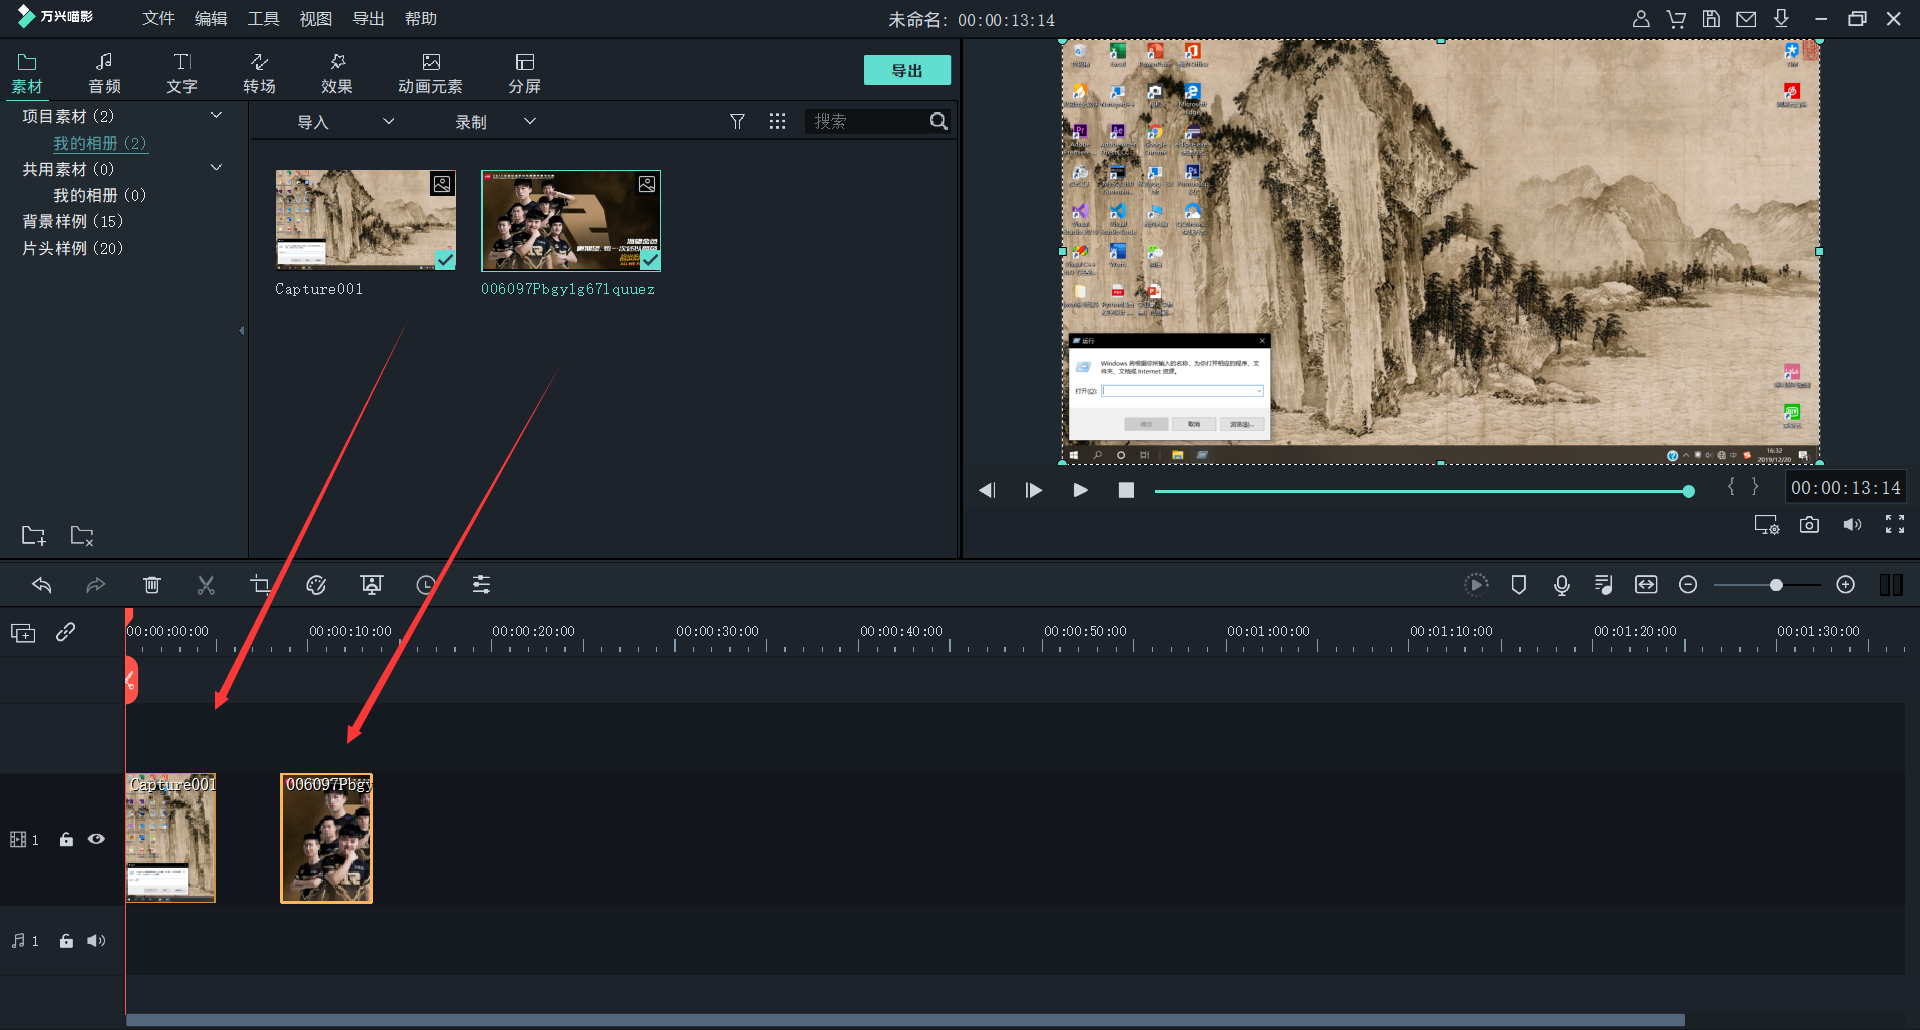Viewport: 1920px width, 1030px height.
Task: Take a snapshot with the camera icon
Action: coord(1809,525)
